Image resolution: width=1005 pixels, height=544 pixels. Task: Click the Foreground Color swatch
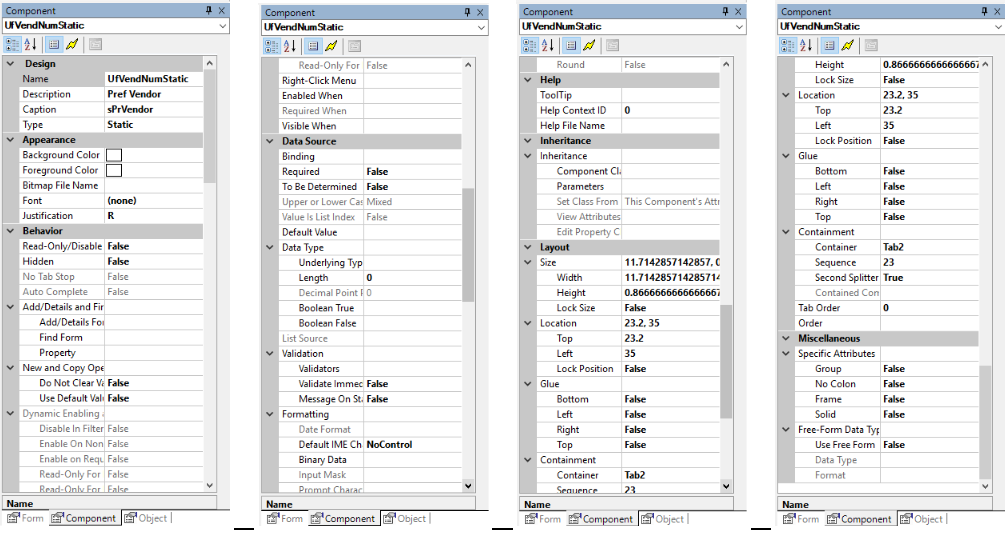[x=114, y=170]
